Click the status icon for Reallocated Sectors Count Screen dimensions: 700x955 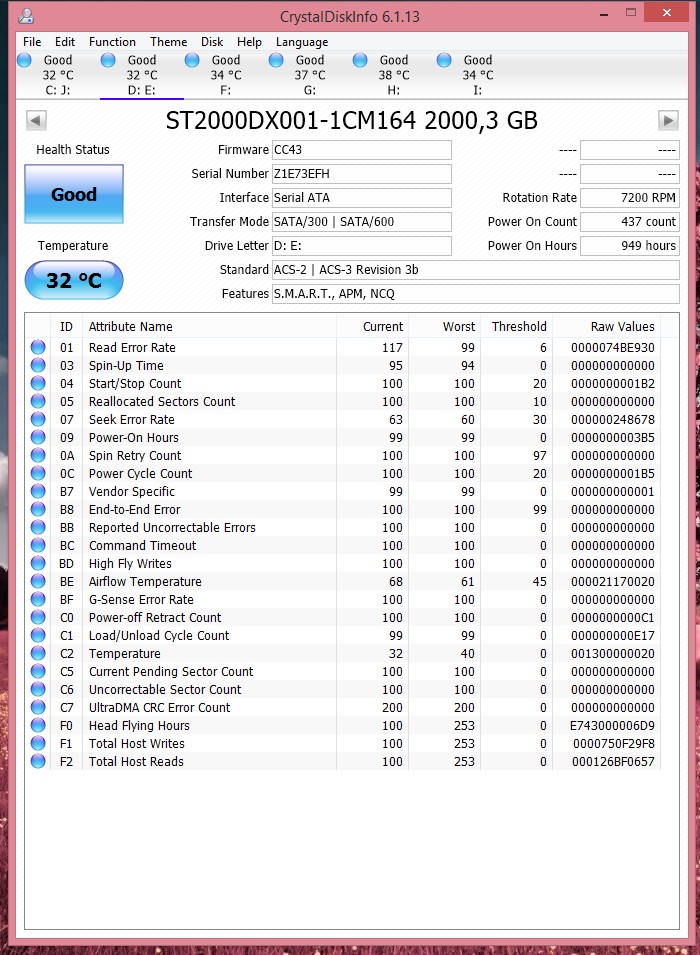pos(38,401)
